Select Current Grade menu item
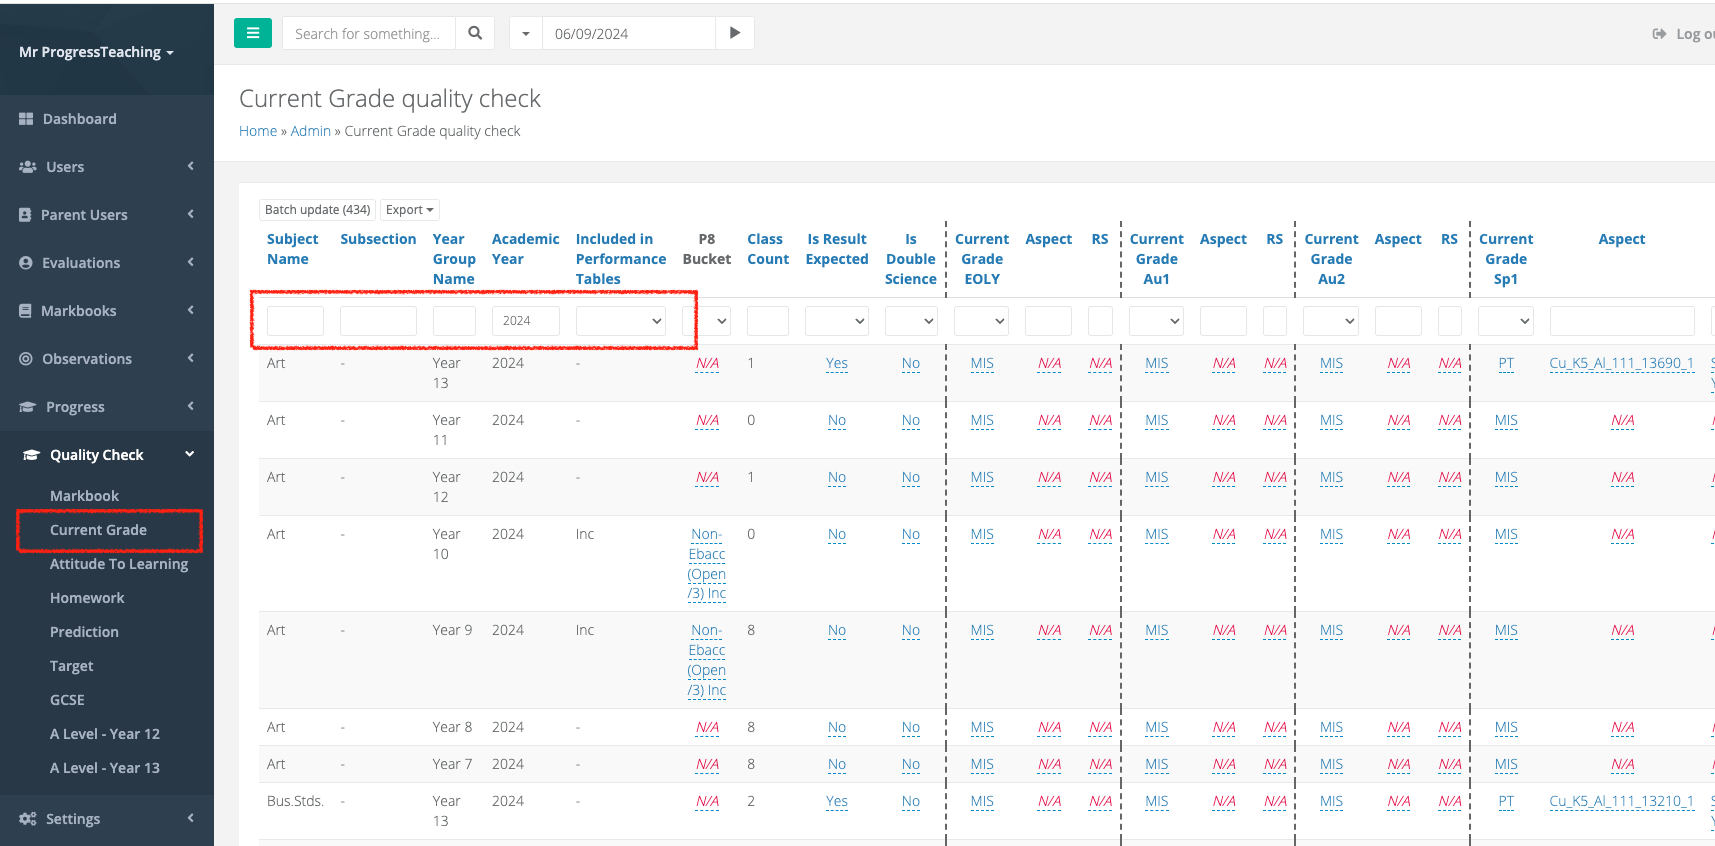Image resolution: width=1715 pixels, height=846 pixels. click(98, 530)
